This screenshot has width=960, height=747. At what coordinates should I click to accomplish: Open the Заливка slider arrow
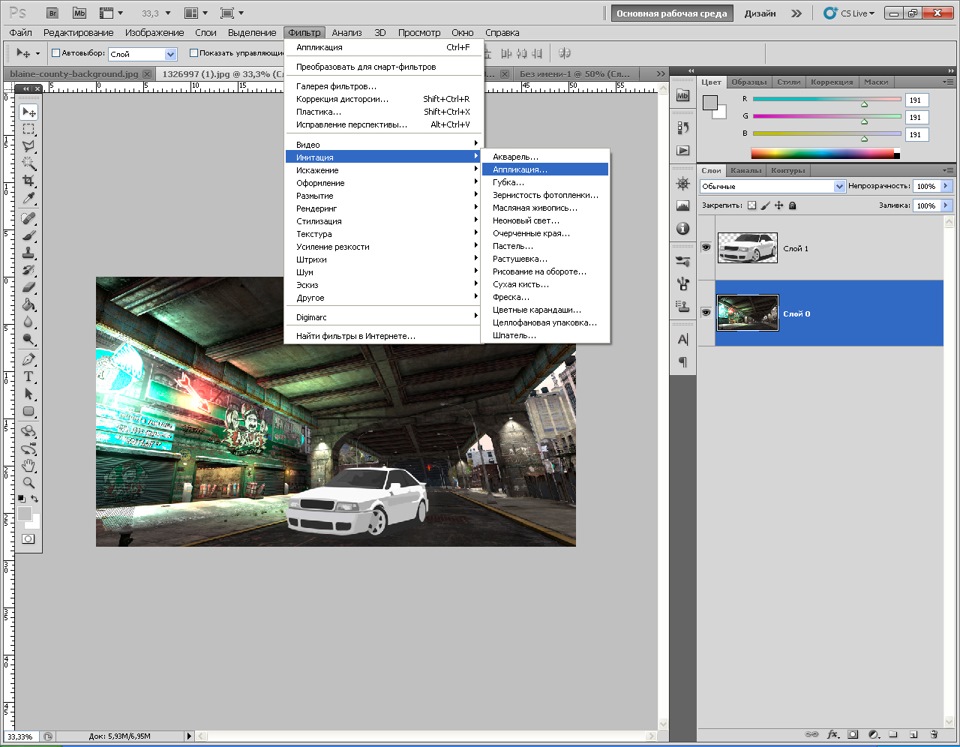pos(947,206)
